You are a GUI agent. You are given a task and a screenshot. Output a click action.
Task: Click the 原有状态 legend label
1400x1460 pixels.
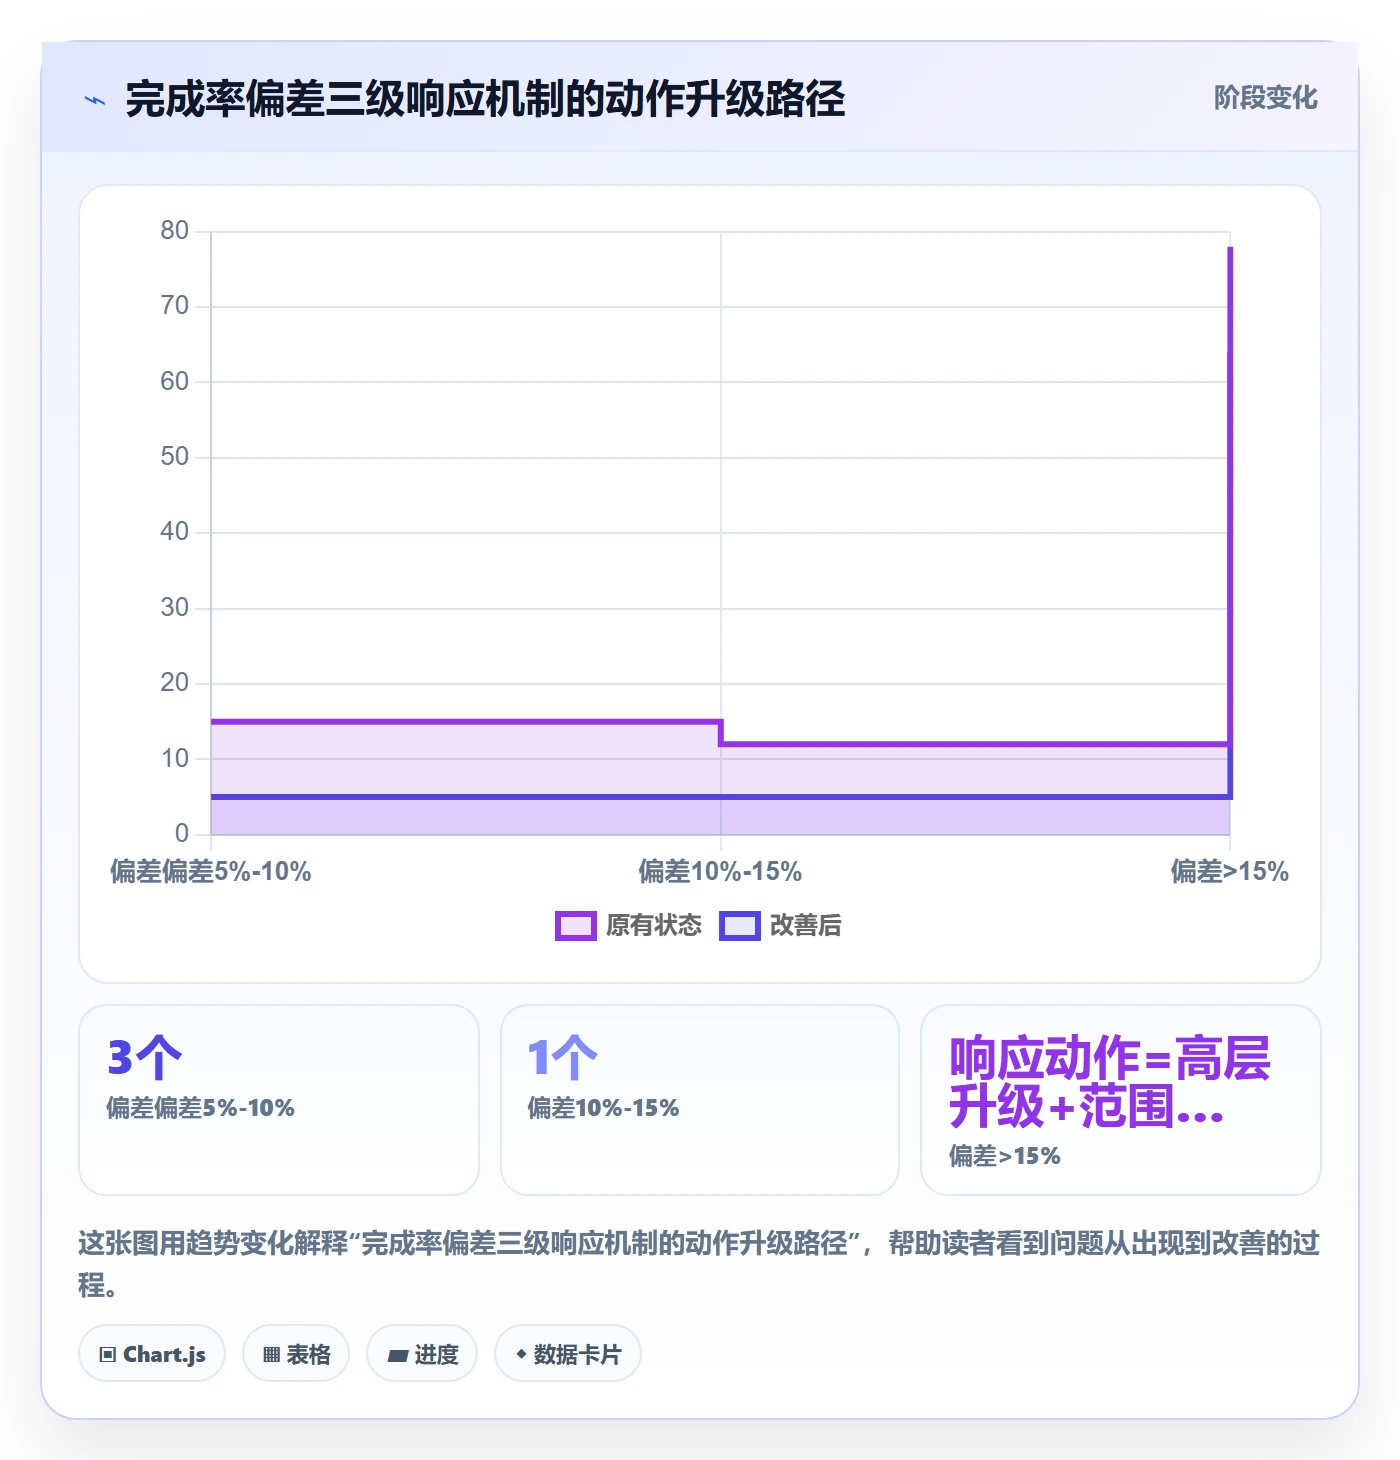tap(654, 926)
